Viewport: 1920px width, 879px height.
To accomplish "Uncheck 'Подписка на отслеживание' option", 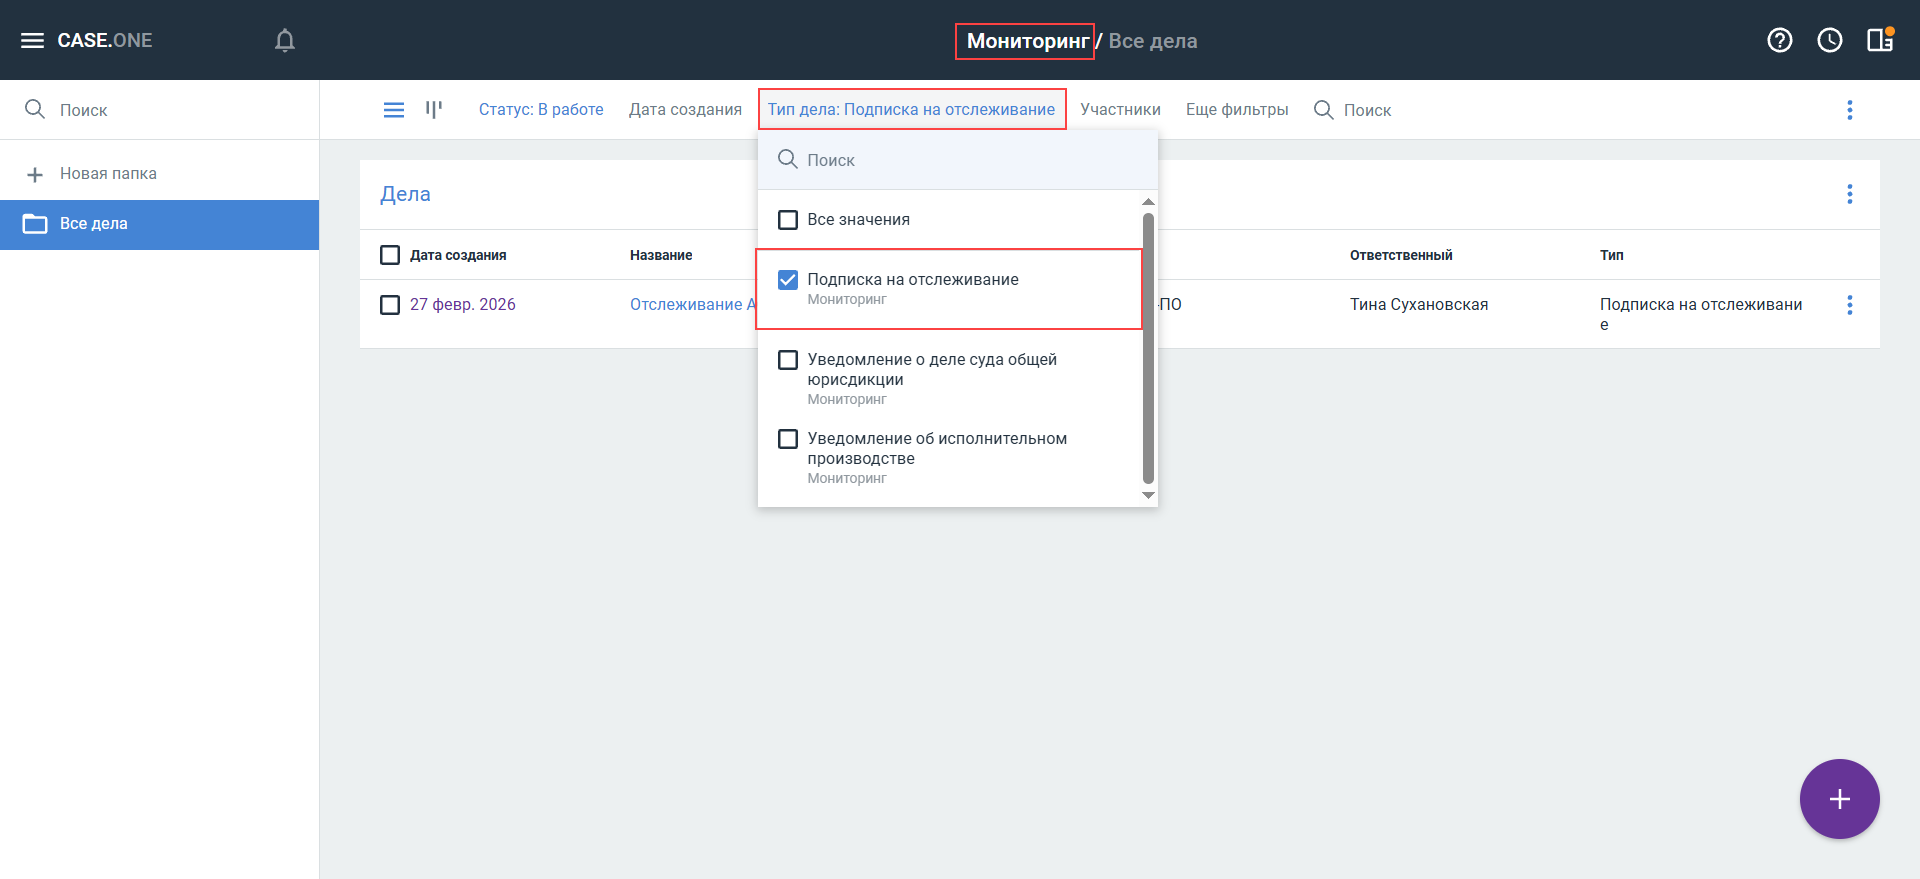I will 788,280.
